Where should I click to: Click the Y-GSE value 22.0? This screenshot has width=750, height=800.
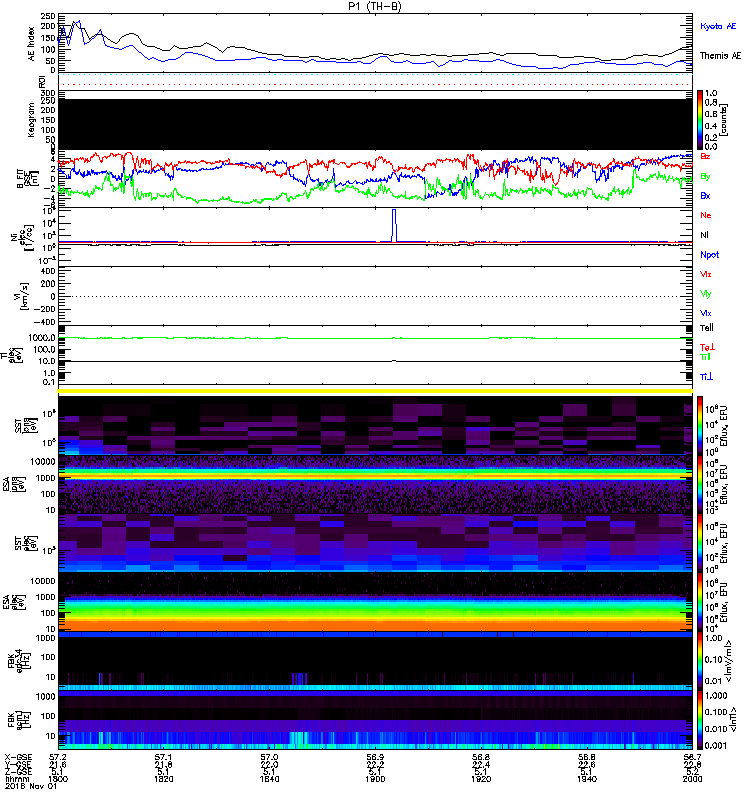click(269, 764)
